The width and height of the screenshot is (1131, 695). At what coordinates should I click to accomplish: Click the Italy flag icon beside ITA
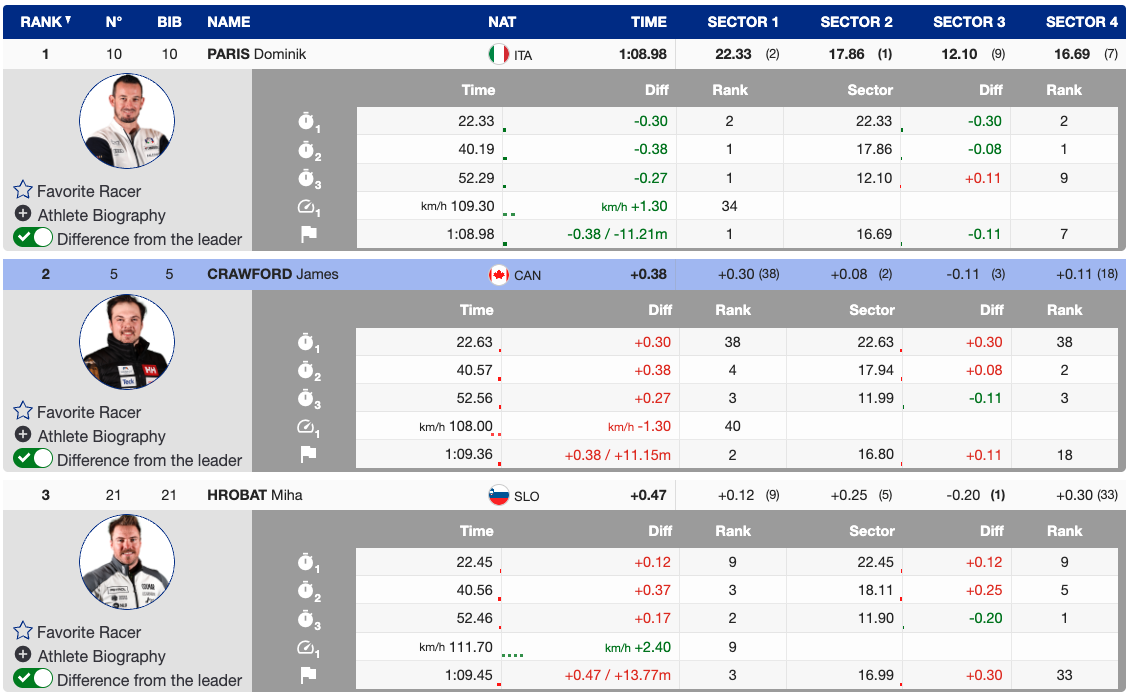tap(498, 54)
